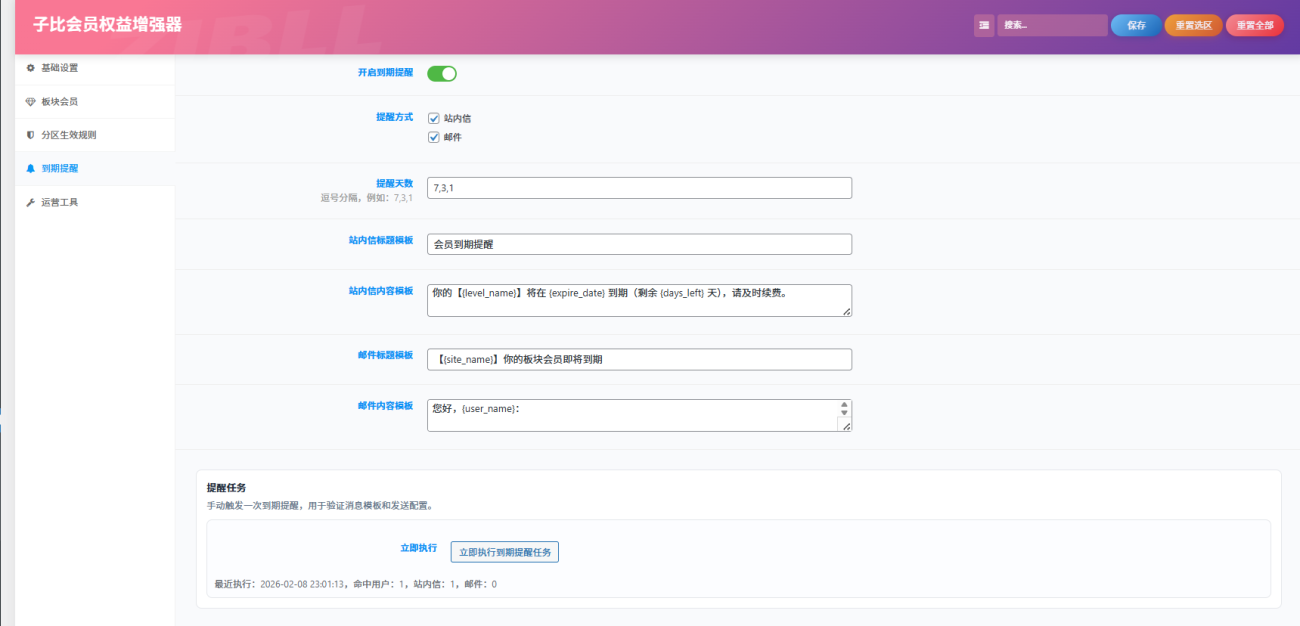Screen dimensions: 1300x626
Task: Click the shield icon beside 分区生效规则
Action: 30,135
